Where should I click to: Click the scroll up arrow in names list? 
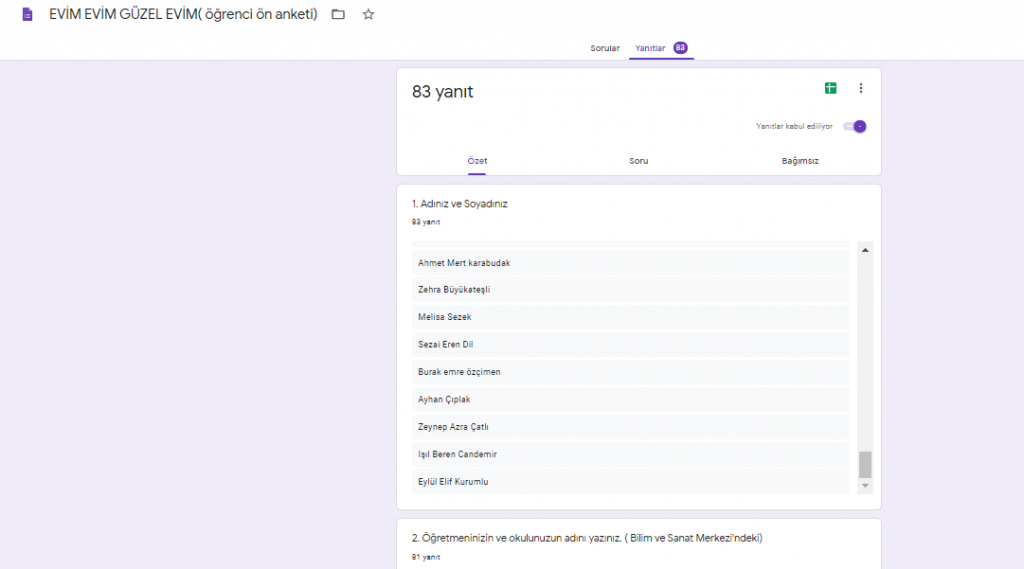pyautogui.click(x=865, y=250)
